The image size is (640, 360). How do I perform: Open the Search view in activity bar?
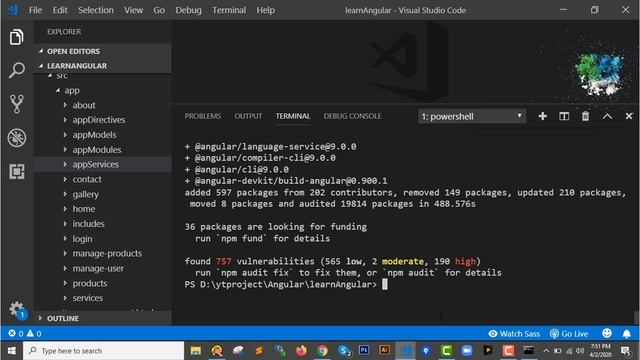tap(16, 70)
